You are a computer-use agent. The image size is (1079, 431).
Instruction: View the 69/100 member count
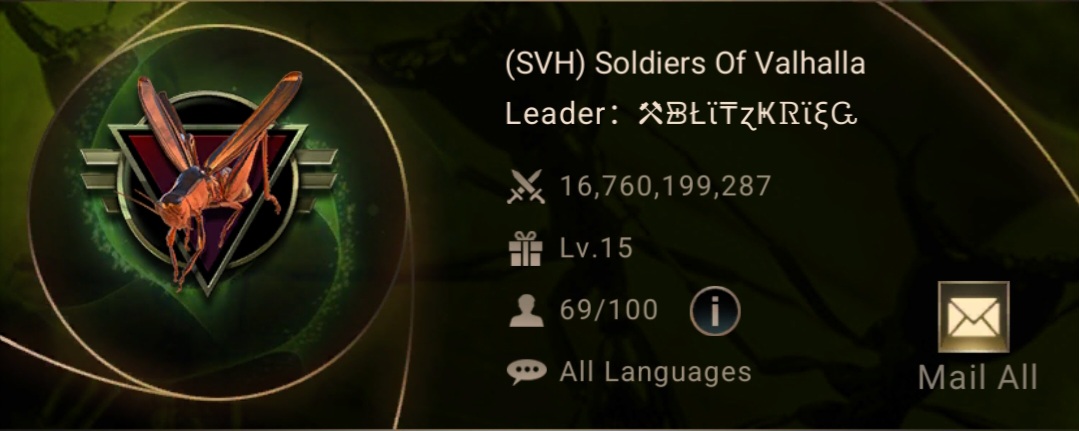tap(608, 311)
